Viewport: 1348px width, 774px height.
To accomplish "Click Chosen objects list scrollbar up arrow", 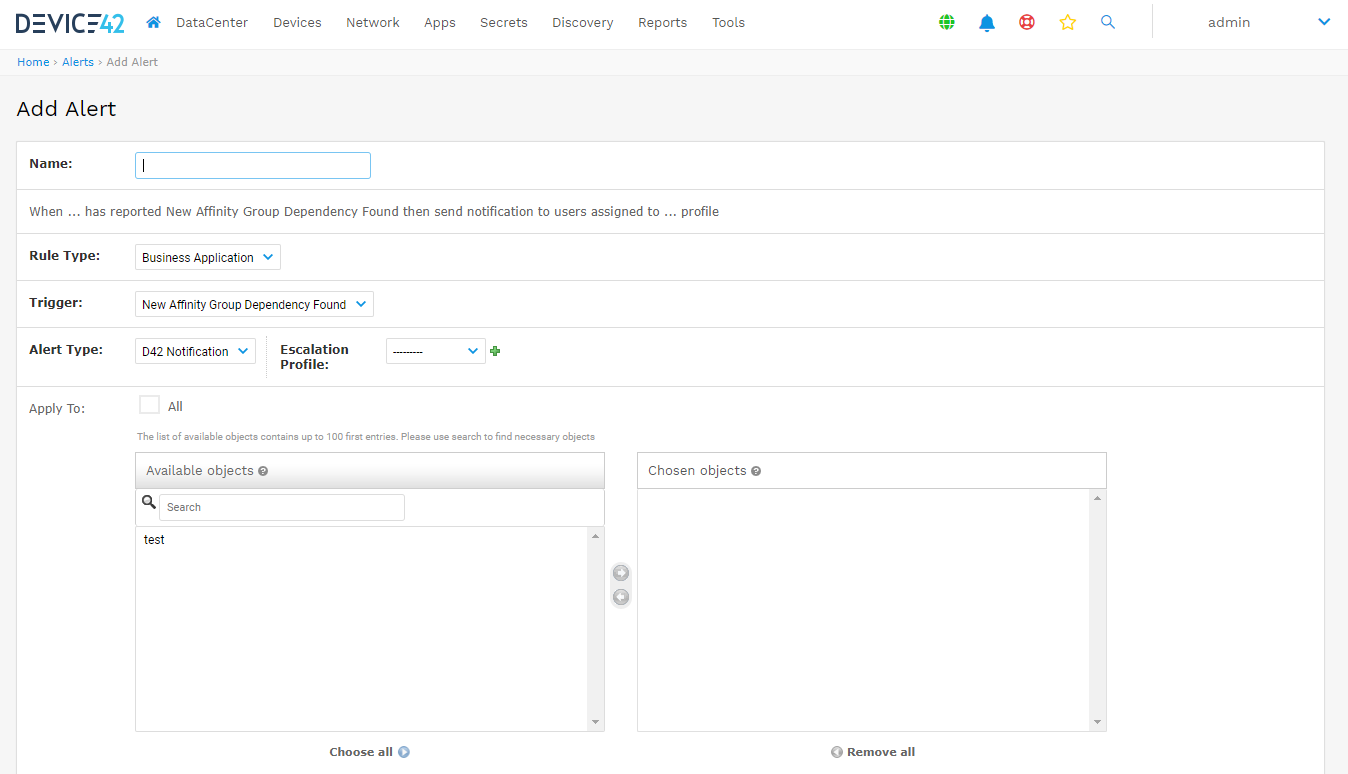I will (1098, 498).
